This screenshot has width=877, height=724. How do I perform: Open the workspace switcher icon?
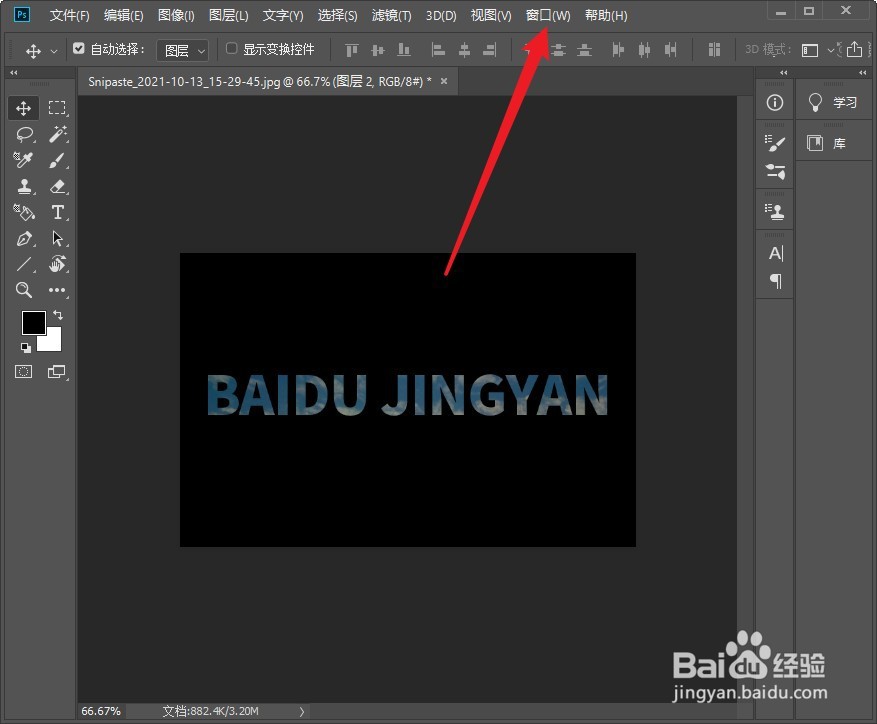[809, 50]
